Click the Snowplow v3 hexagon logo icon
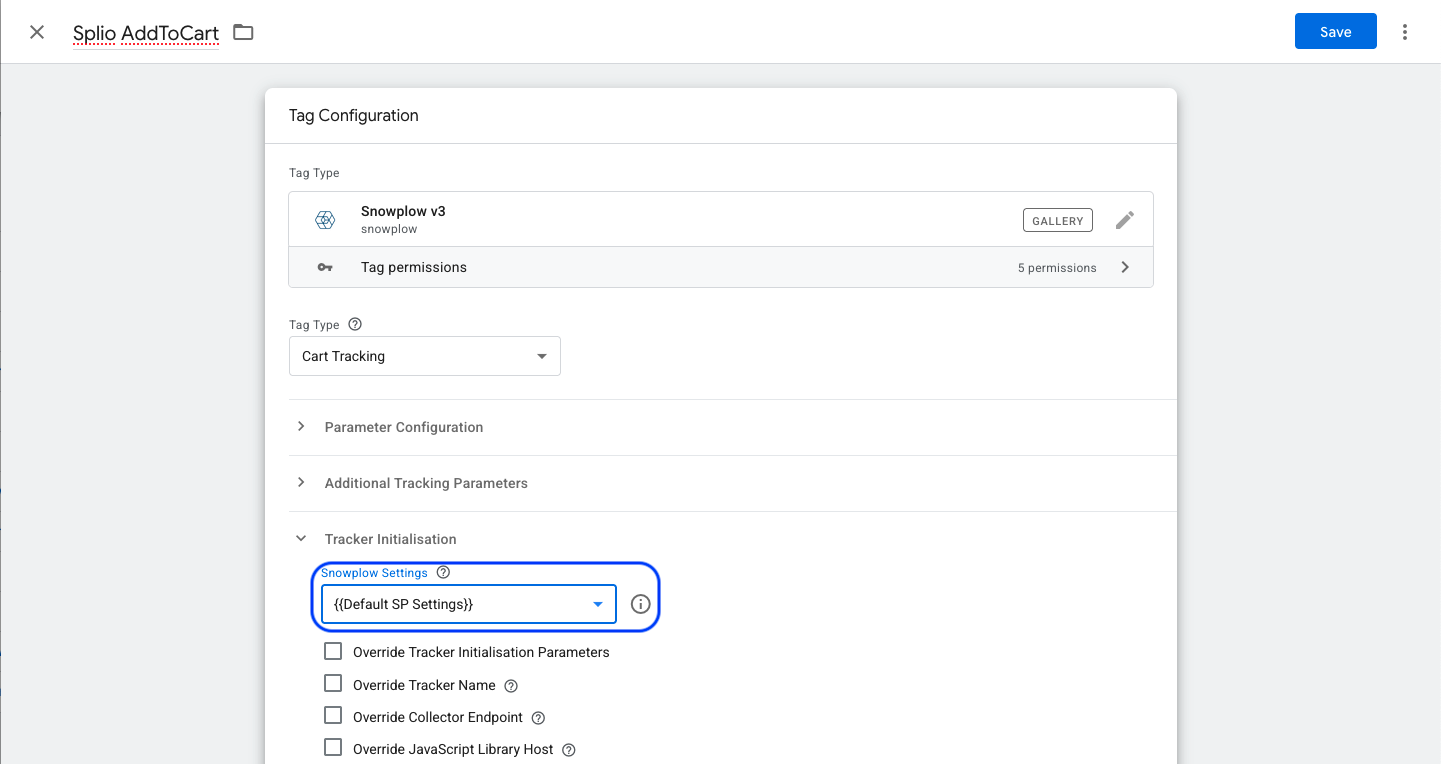 click(x=325, y=220)
